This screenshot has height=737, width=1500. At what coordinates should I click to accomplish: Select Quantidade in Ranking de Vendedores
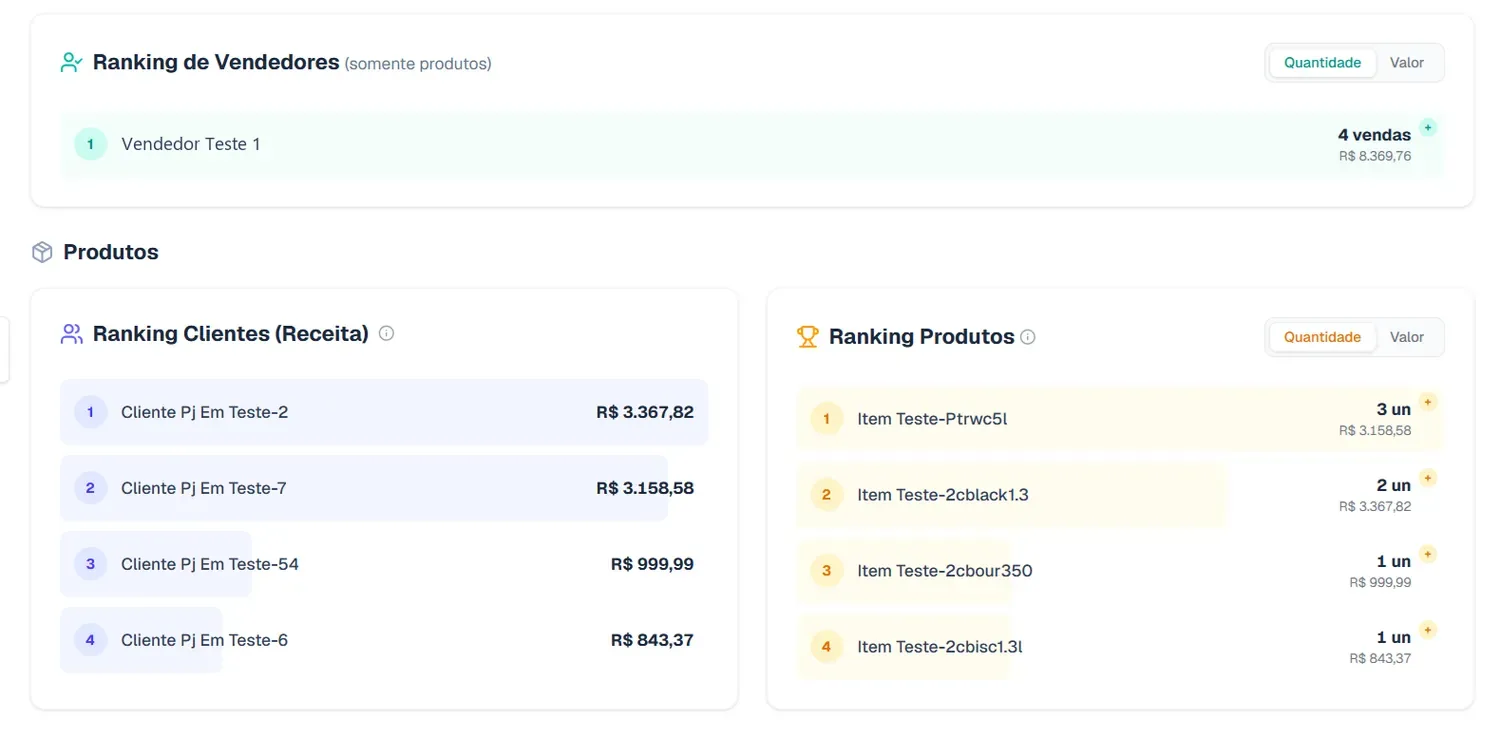point(1322,63)
